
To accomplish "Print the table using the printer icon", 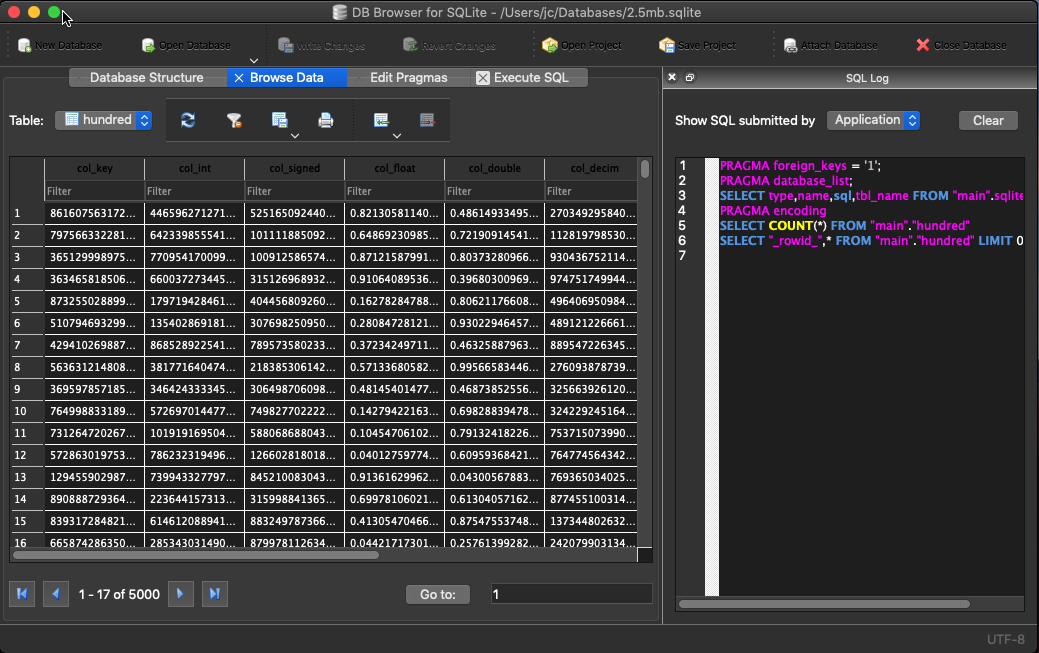I will click(x=325, y=120).
